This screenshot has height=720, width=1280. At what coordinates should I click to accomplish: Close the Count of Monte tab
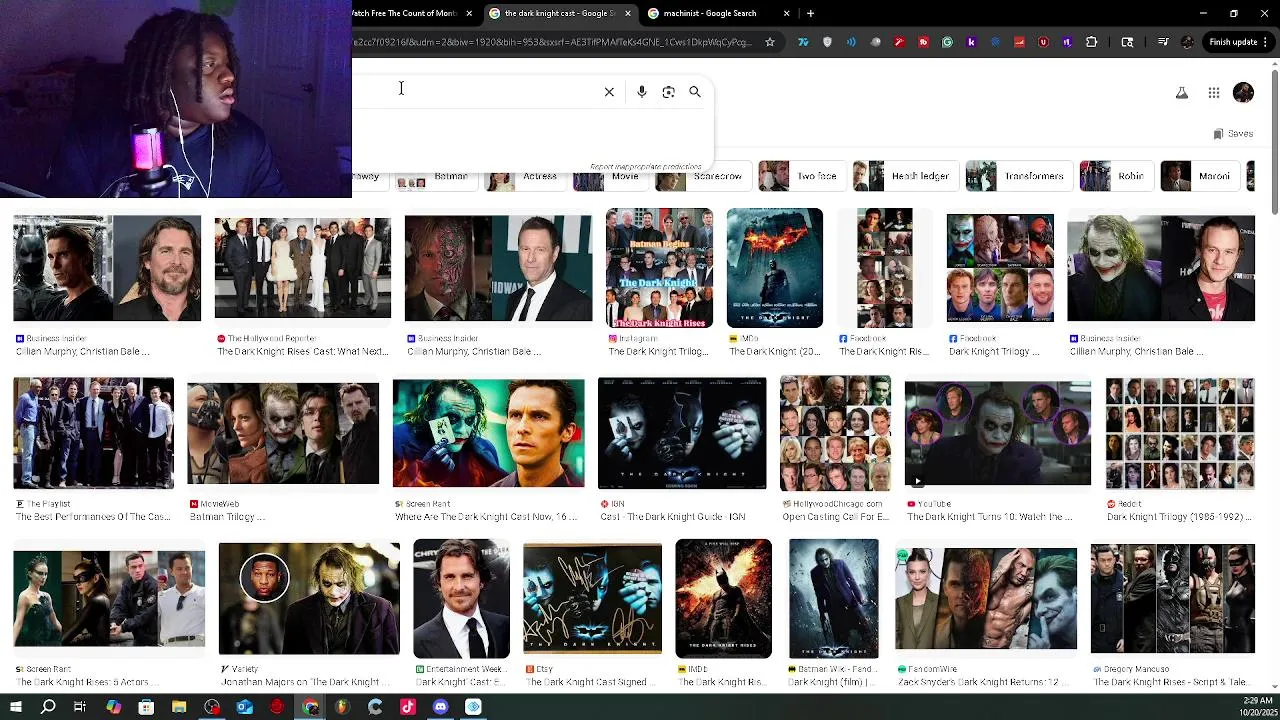(469, 13)
